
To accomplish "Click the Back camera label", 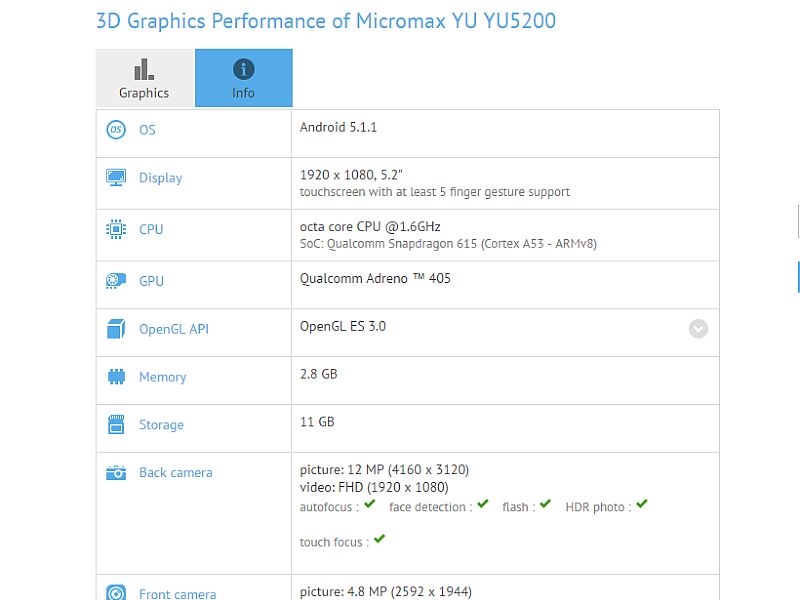I will click(x=176, y=472).
